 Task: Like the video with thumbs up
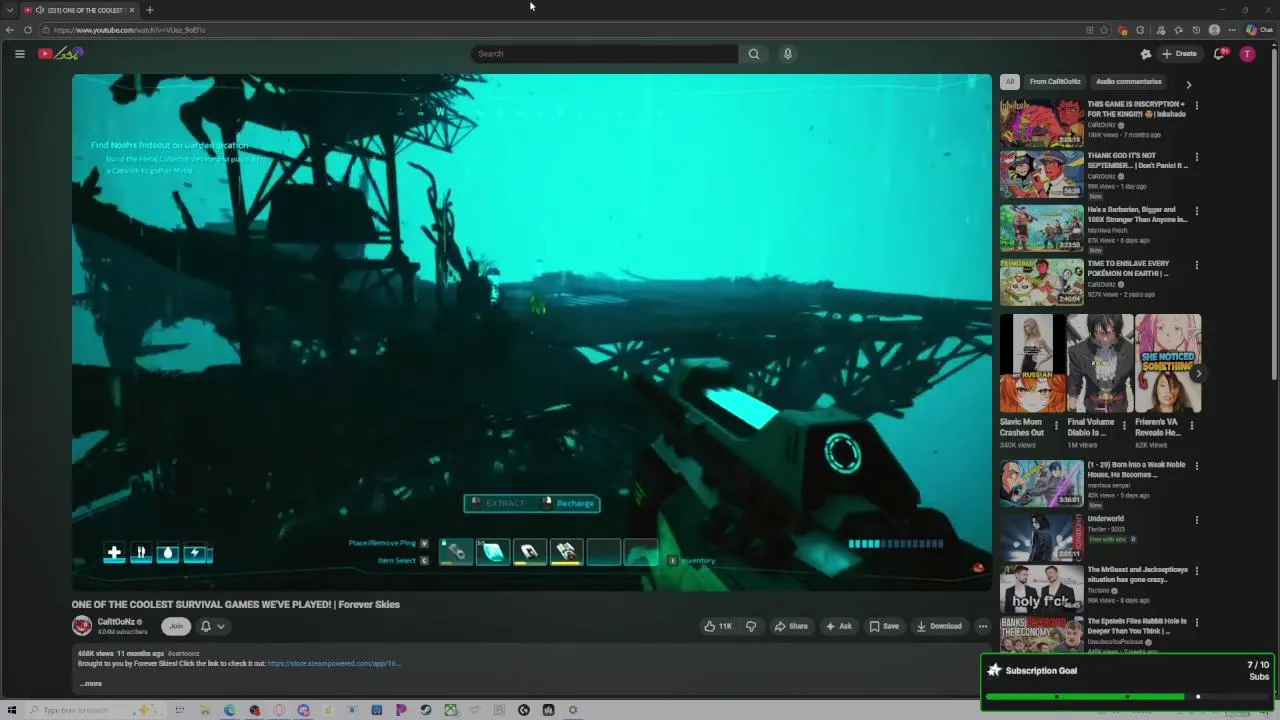[718, 626]
